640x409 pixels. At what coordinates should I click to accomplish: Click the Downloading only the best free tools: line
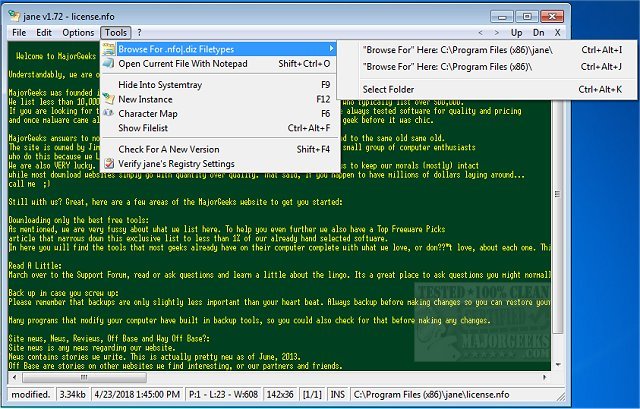click(x=79, y=220)
